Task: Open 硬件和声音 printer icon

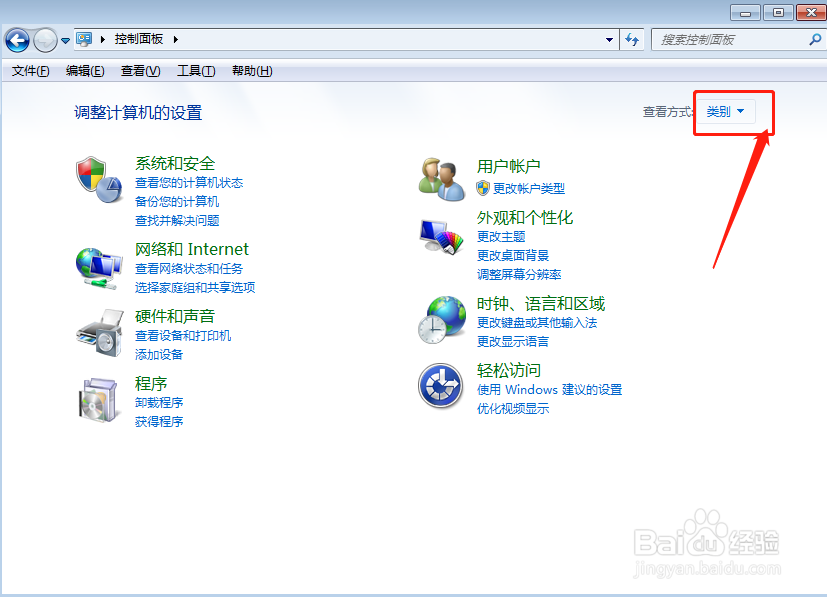Action: click(98, 332)
